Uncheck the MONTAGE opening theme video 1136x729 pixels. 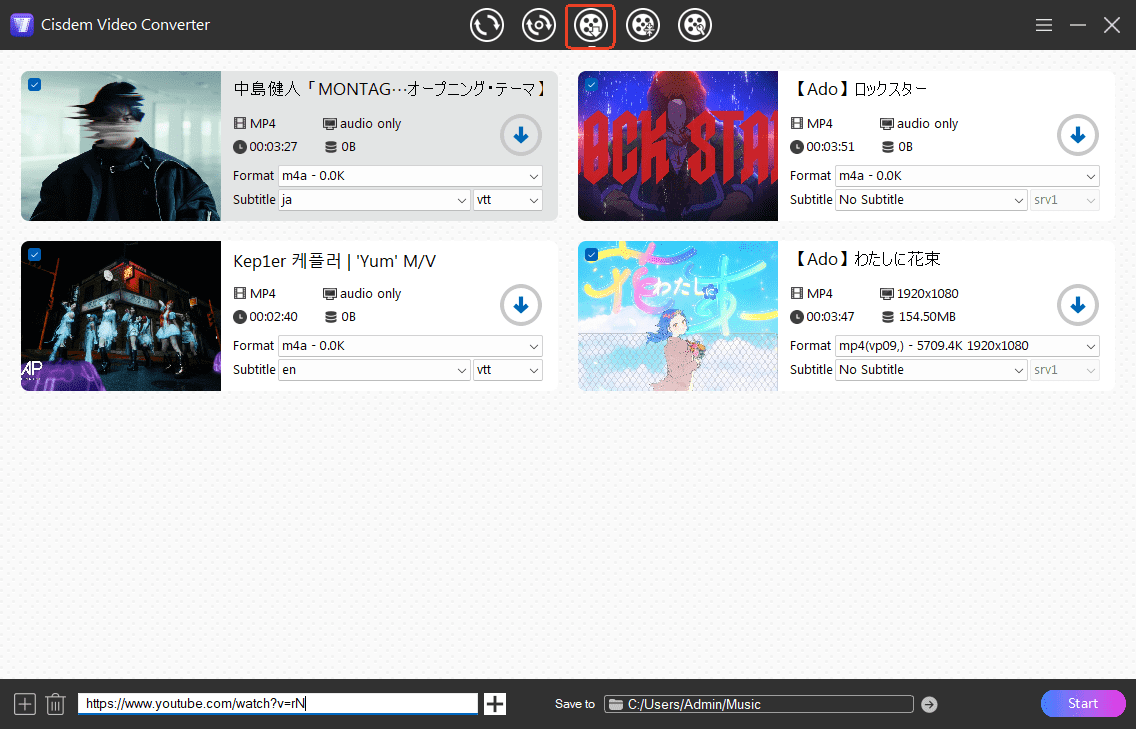[x=34, y=85]
